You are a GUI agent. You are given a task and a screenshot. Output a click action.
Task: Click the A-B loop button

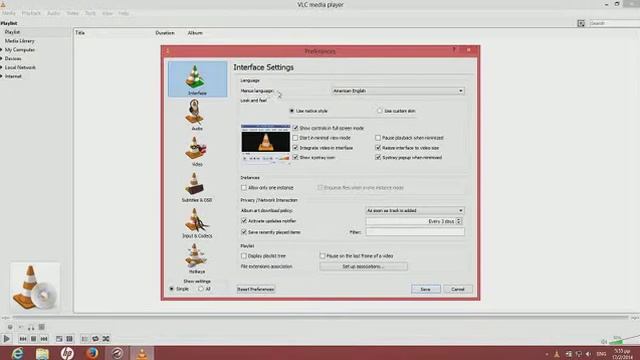[x=31, y=327]
